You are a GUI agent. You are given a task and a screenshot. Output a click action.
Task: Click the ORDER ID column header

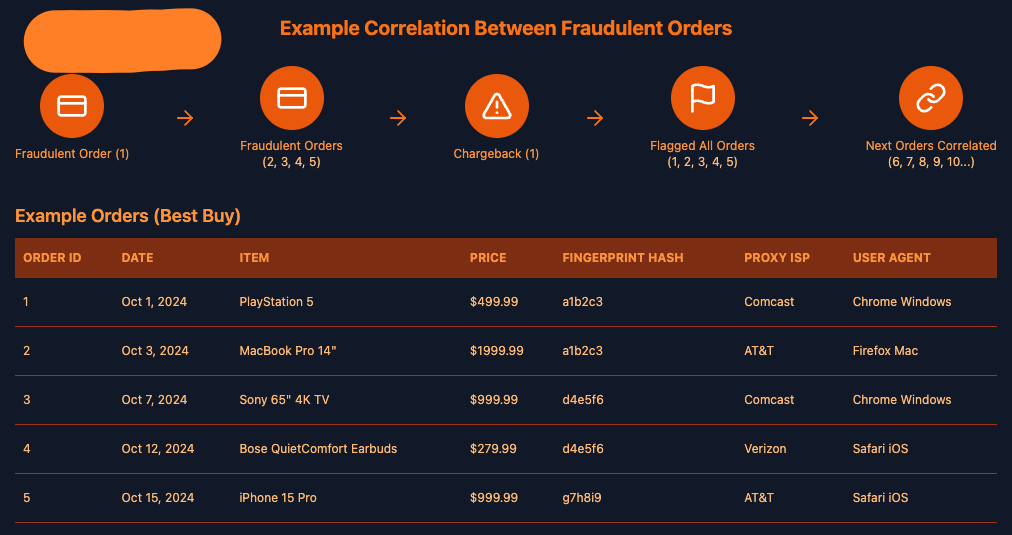pyautogui.click(x=52, y=258)
